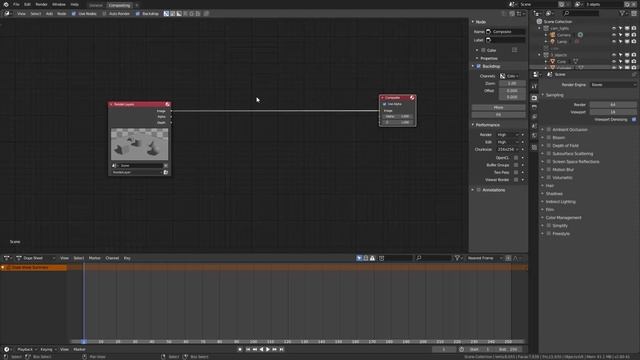The height and width of the screenshot is (360, 640).
Task: Open the RenderLayer dropdown on the node
Action: tap(137, 172)
